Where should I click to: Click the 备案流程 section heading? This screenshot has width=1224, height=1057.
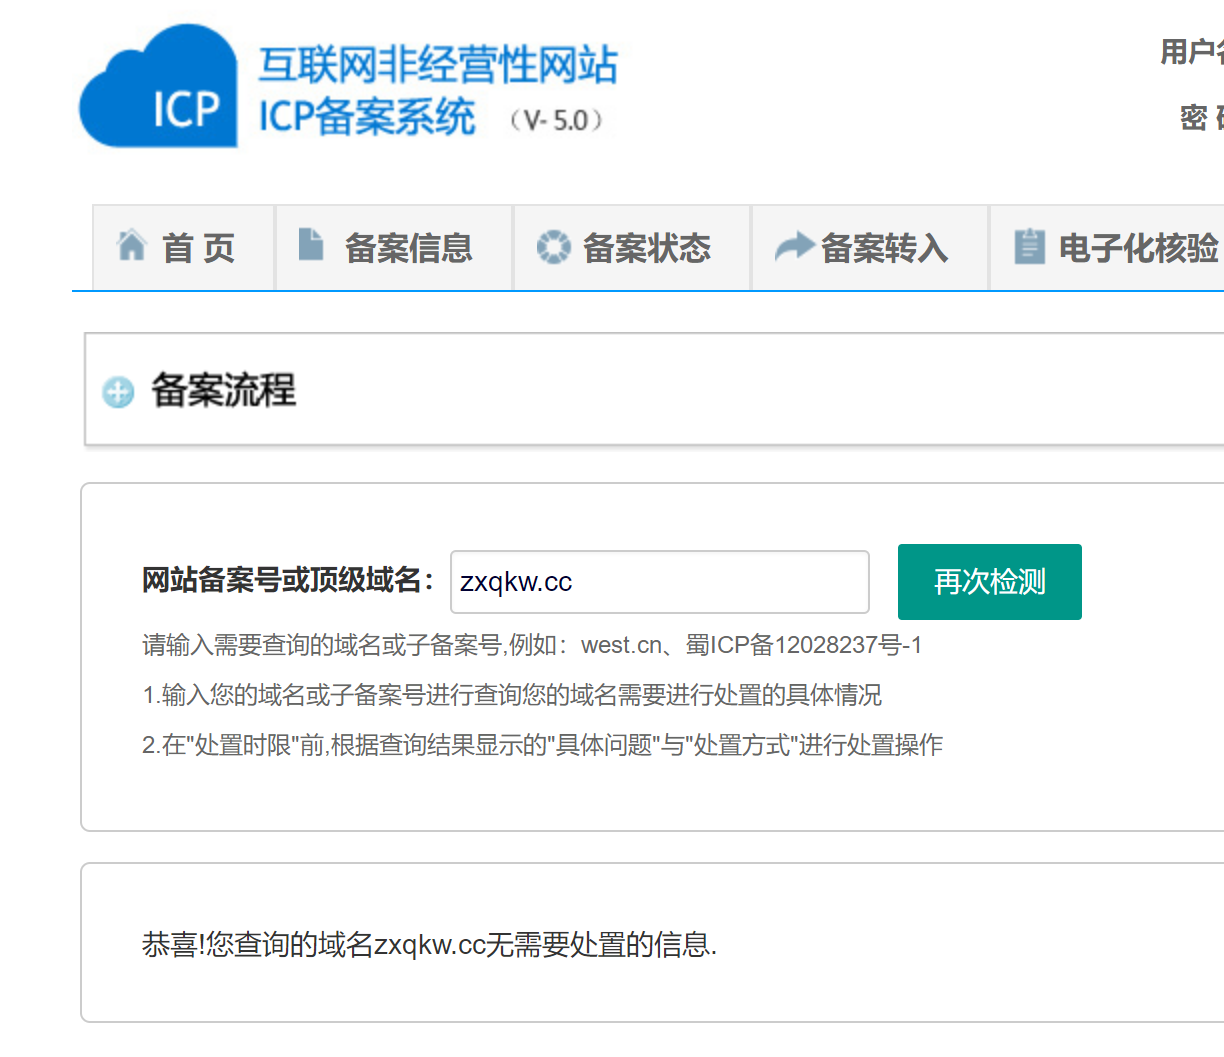223,390
